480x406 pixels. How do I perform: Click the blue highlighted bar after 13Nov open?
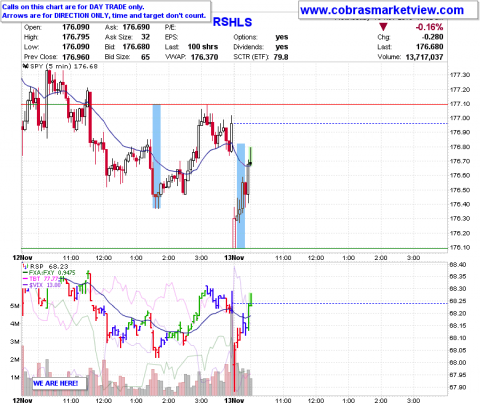(241, 196)
